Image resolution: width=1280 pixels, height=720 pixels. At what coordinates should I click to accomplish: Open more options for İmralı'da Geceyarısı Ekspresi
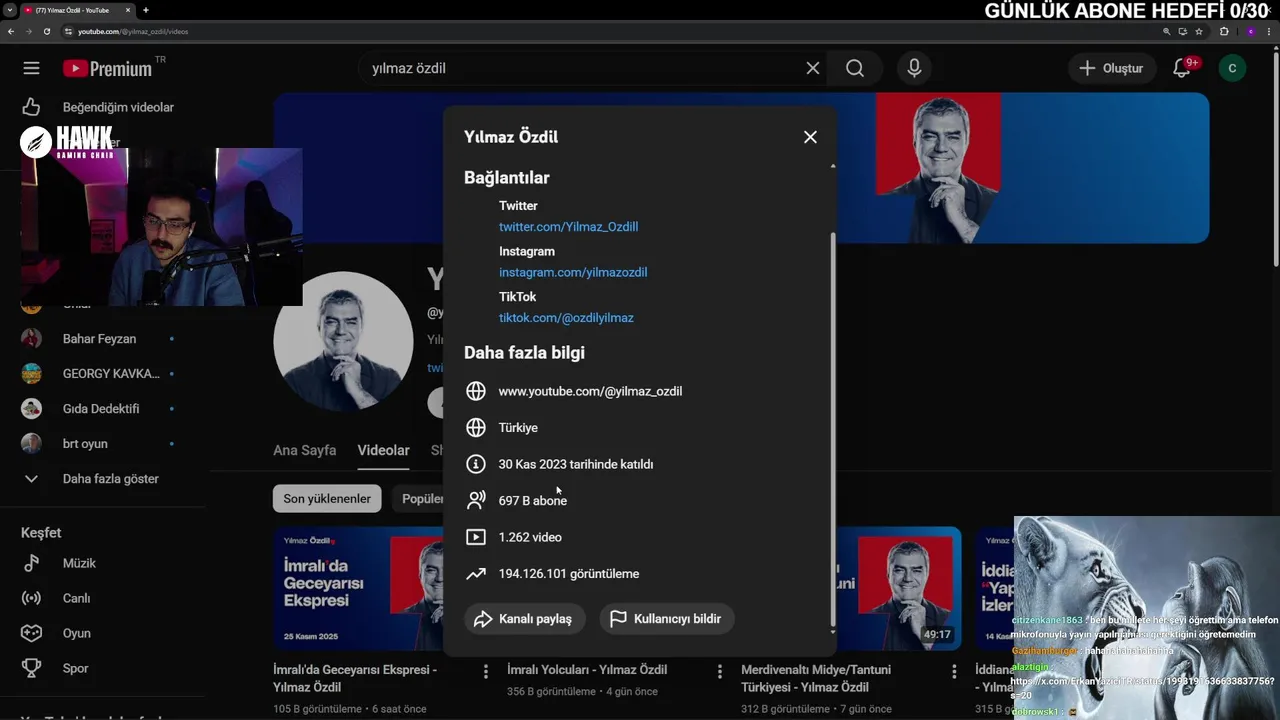(486, 672)
